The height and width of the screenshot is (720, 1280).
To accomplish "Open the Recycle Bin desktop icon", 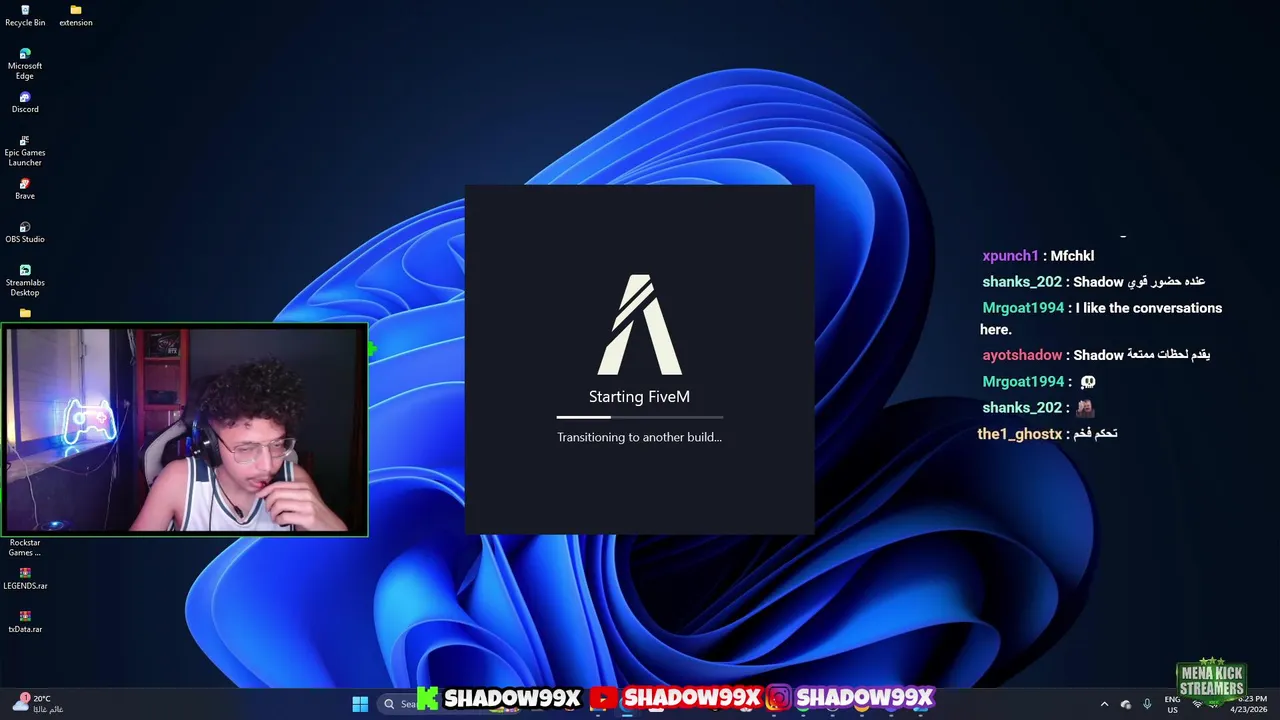I will click(x=25, y=15).
